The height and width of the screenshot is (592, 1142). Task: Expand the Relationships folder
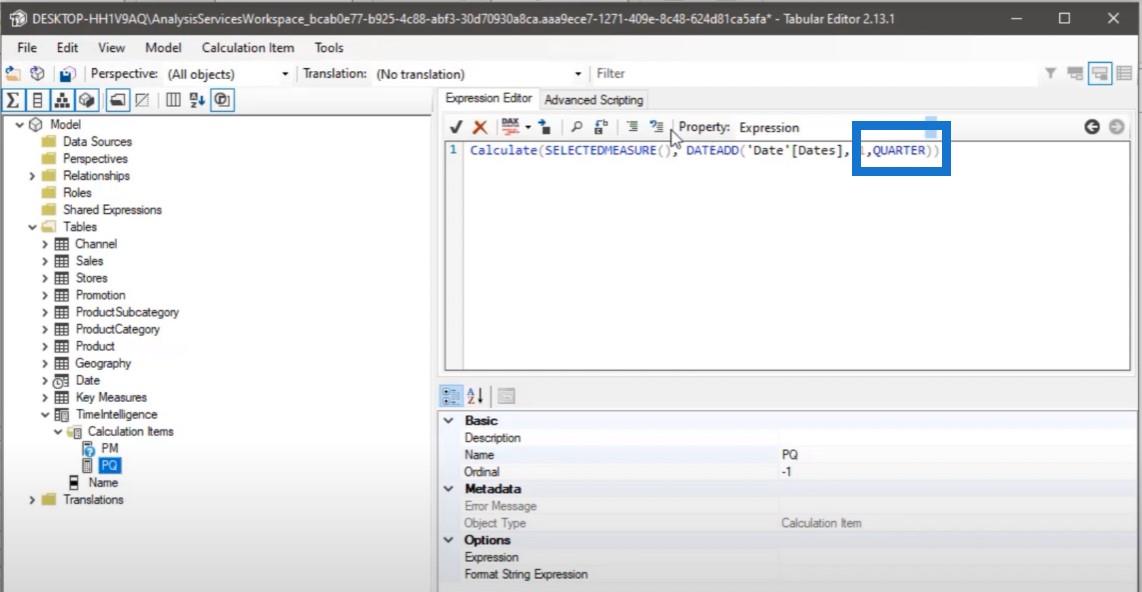[x=32, y=175]
